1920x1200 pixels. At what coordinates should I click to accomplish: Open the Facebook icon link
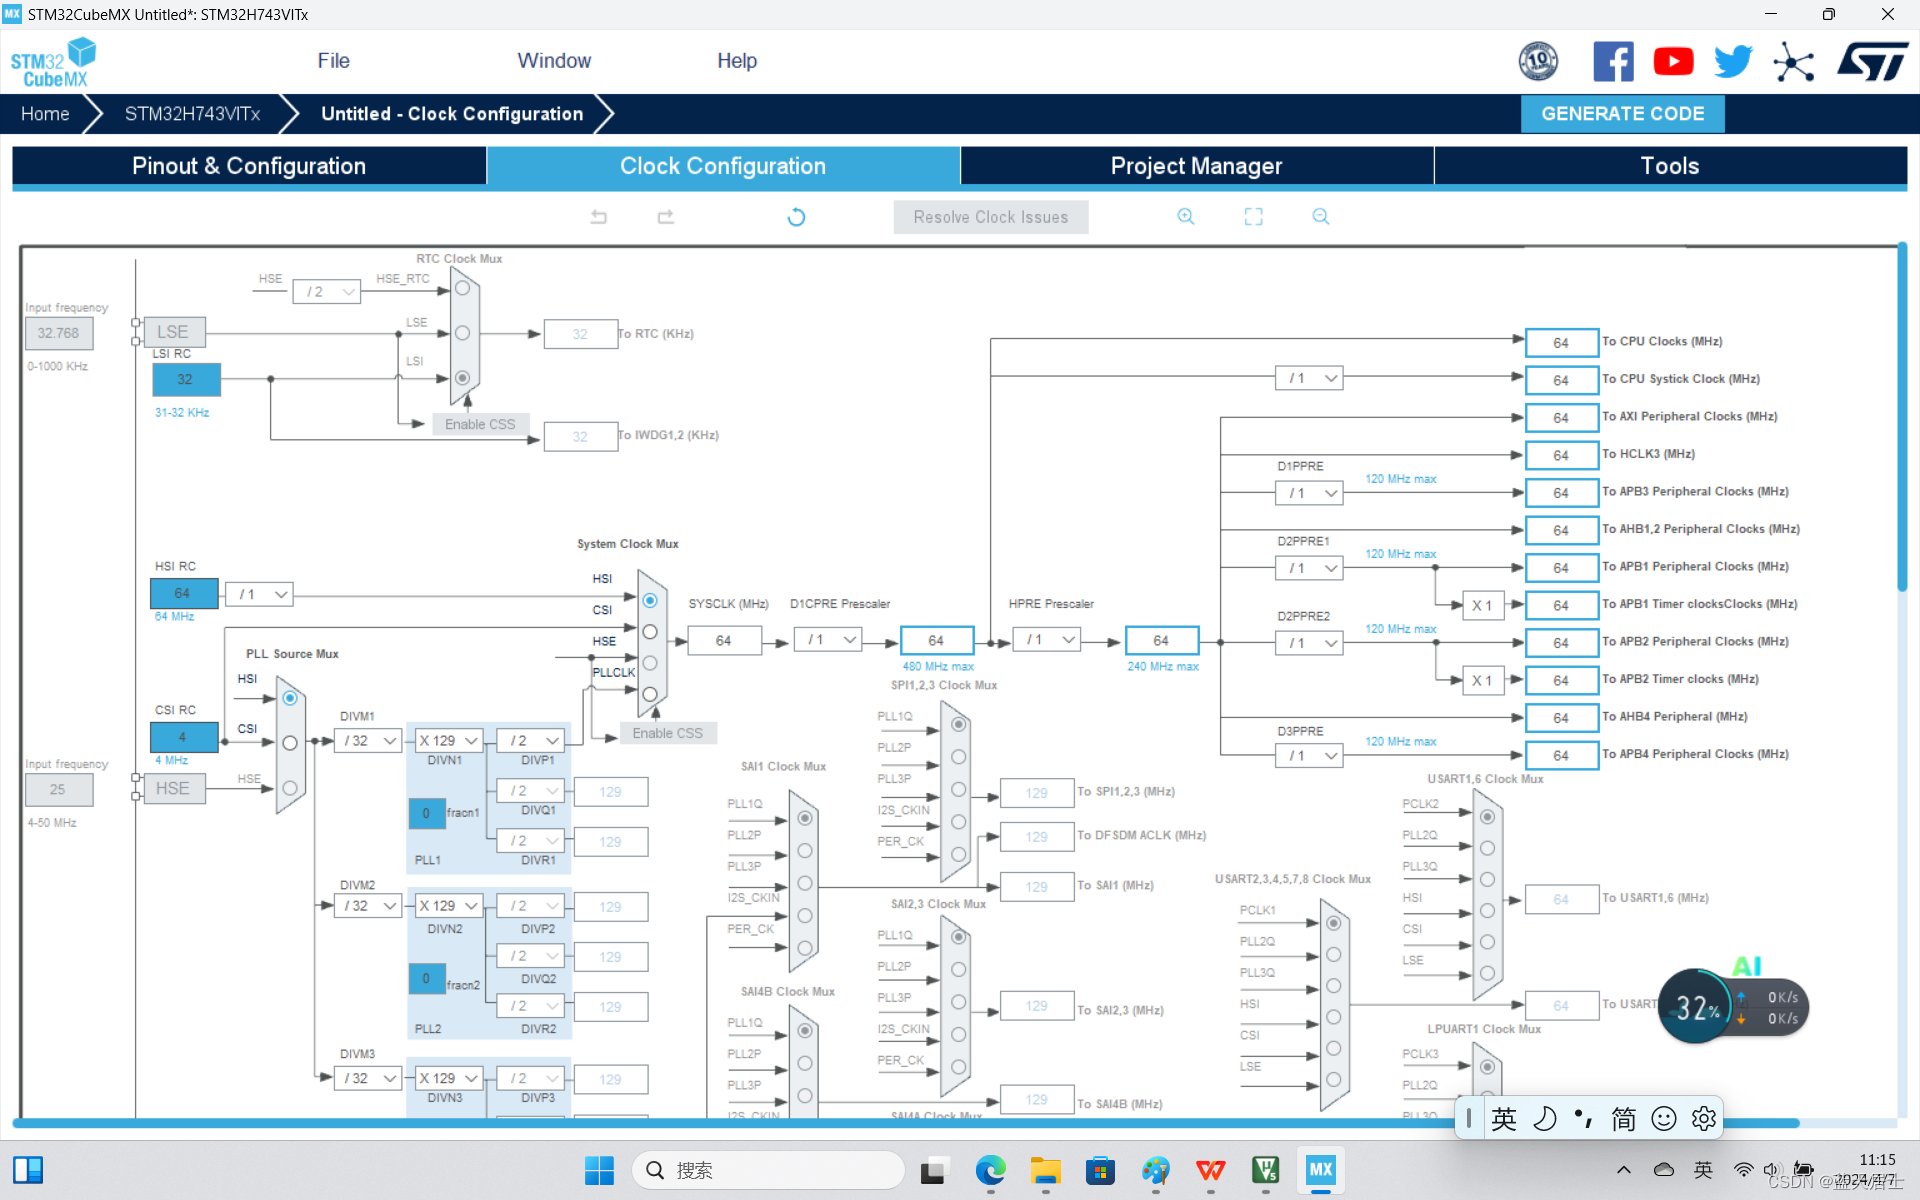click(1613, 62)
